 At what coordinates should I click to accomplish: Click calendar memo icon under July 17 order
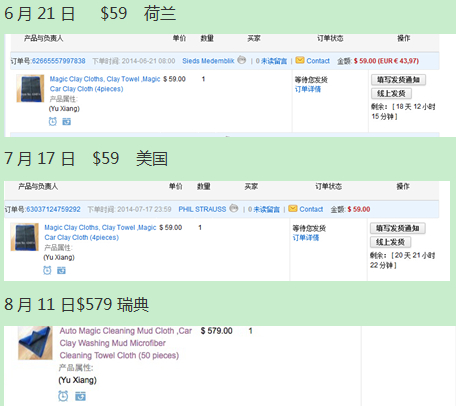click(61, 270)
